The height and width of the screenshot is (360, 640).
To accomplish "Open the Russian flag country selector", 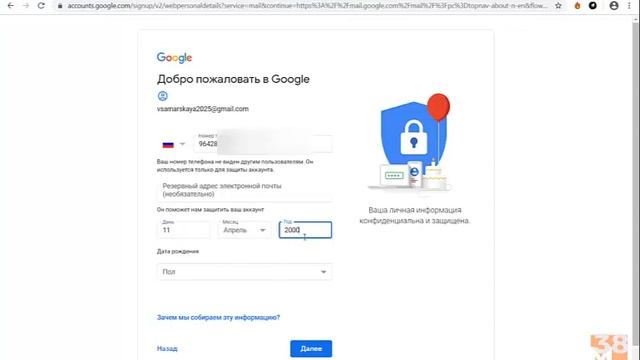I will [173, 144].
